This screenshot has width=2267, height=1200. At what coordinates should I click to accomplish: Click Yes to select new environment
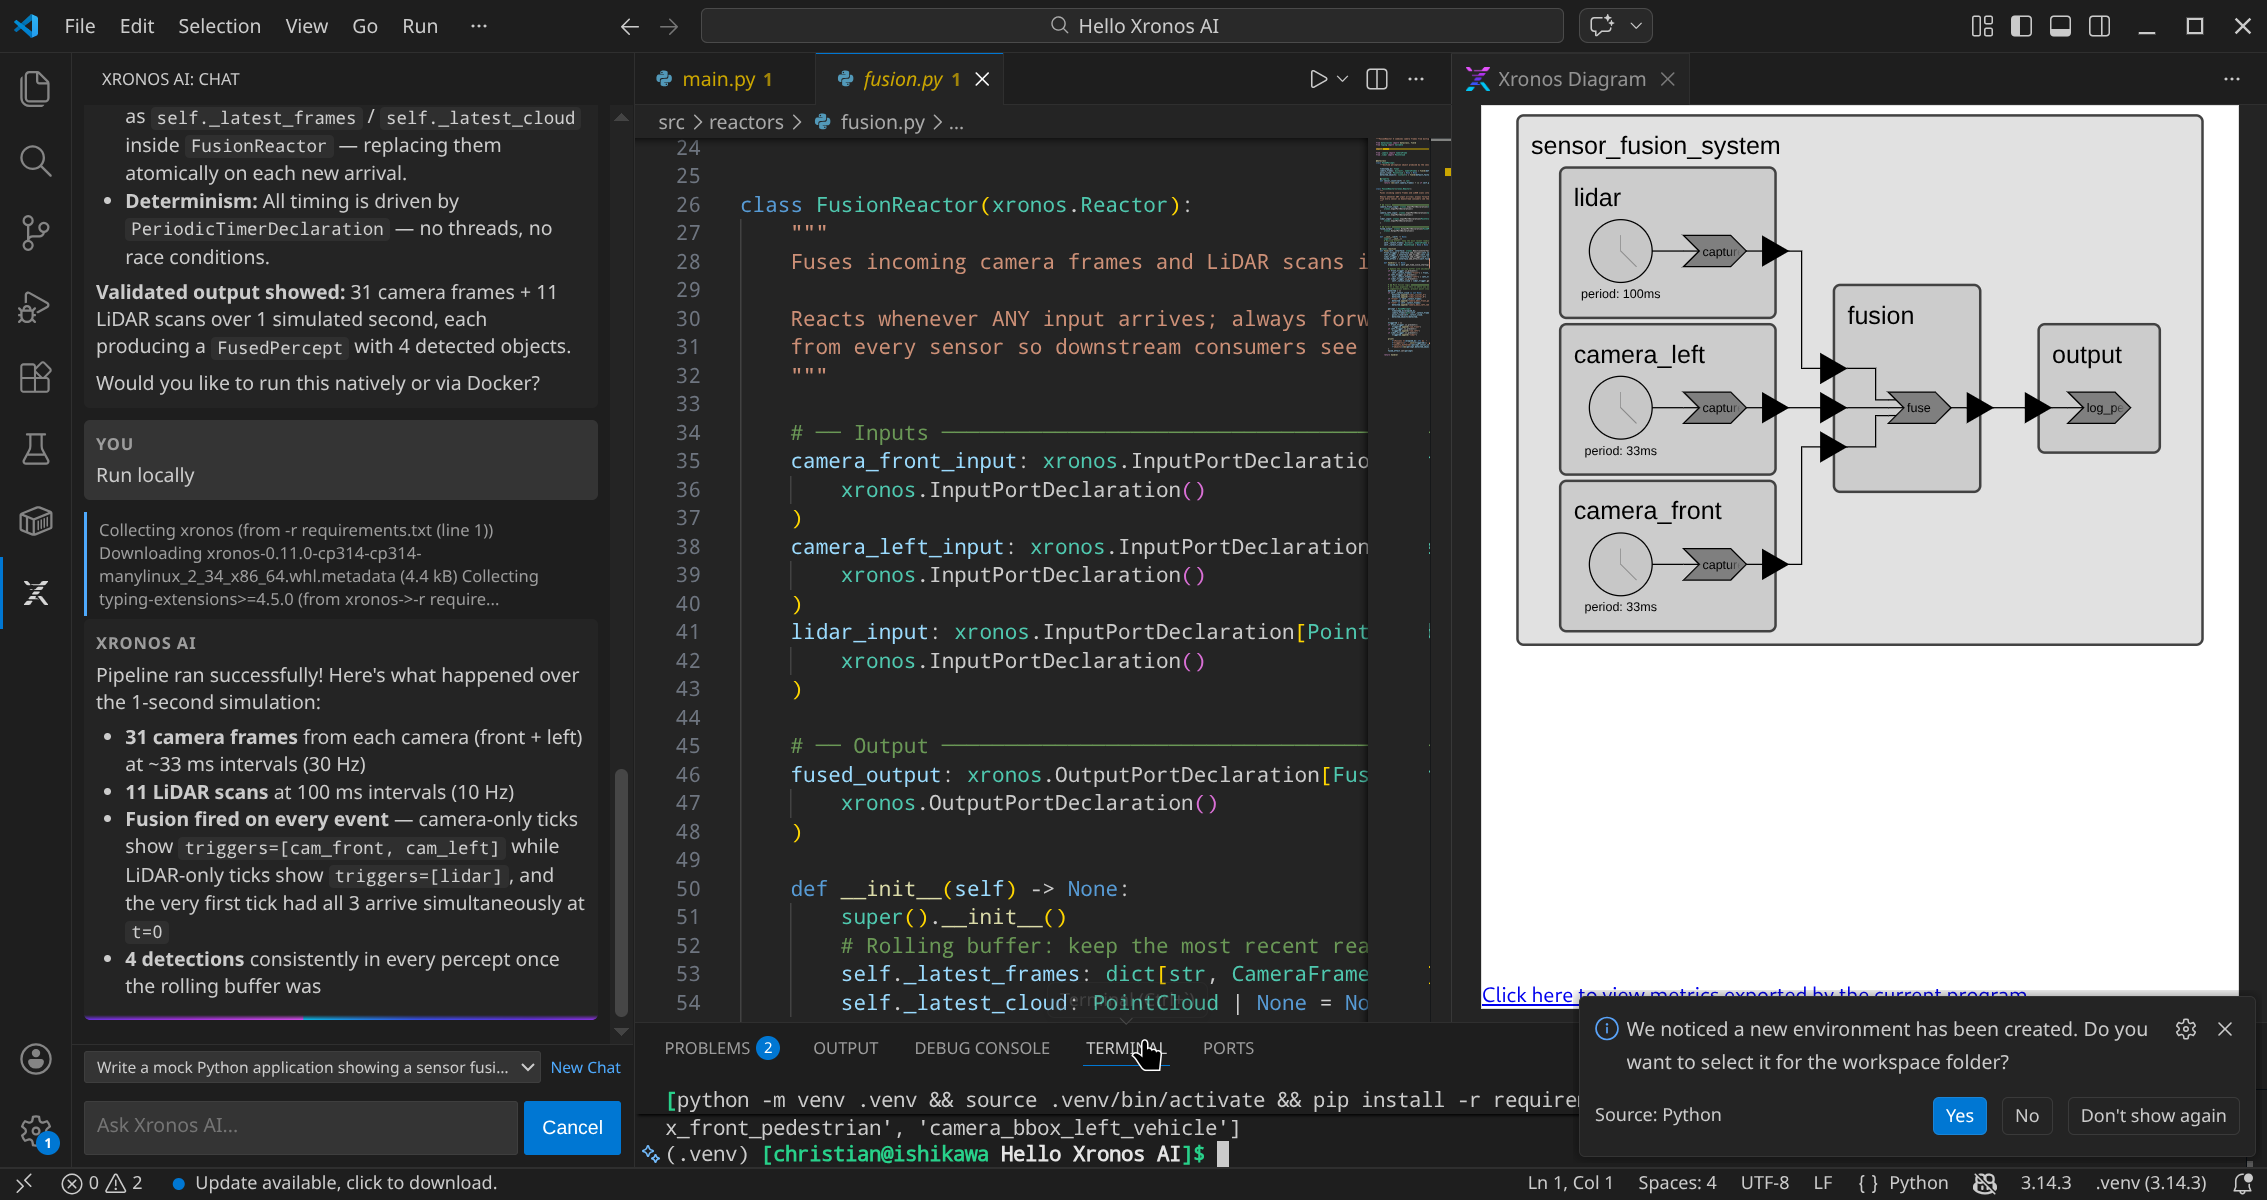1959,1115
